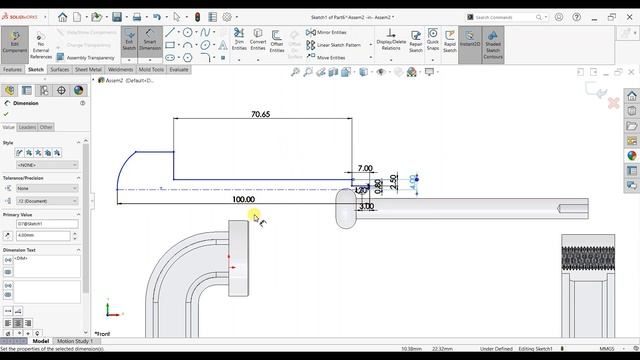The width and height of the screenshot is (640, 360).
Task: Confirm dimension with green checkmark
Action: coord(6,114)
